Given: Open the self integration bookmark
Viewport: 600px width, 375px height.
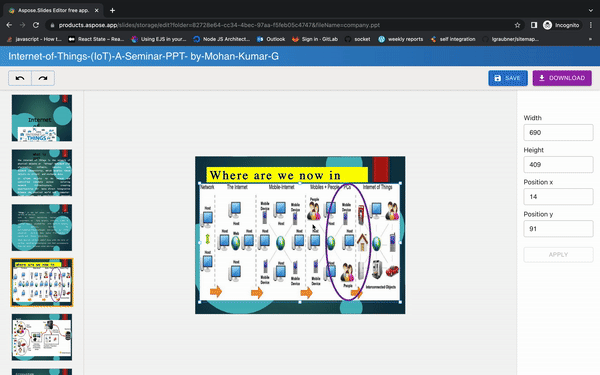Looking at the screenshot, I should point(453,39).
